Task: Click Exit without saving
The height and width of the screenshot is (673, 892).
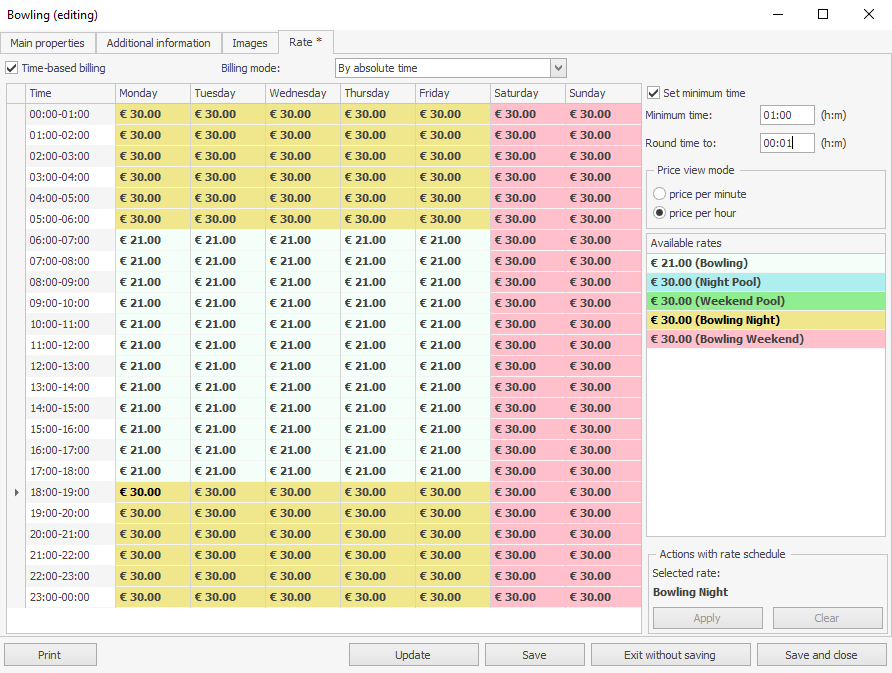Action: tap(669, 655)
